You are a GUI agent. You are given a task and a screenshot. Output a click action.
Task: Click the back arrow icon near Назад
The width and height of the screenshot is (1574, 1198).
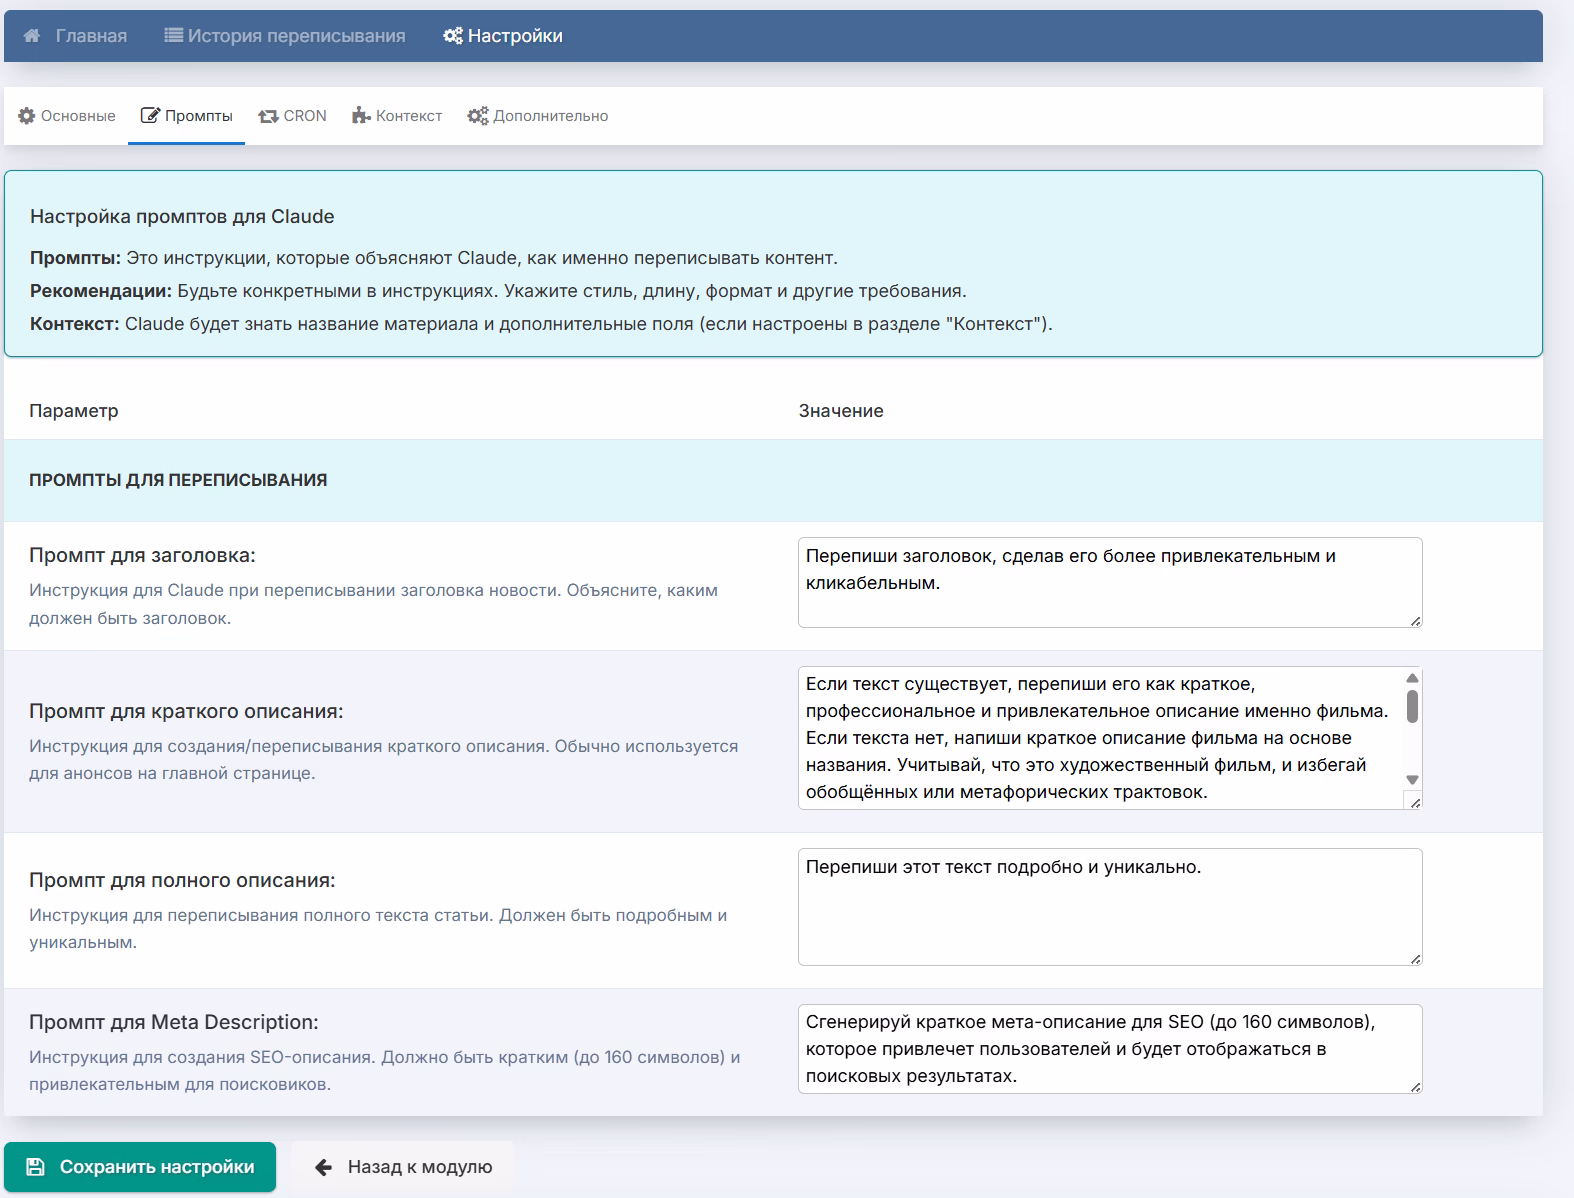click(323, 1167)
